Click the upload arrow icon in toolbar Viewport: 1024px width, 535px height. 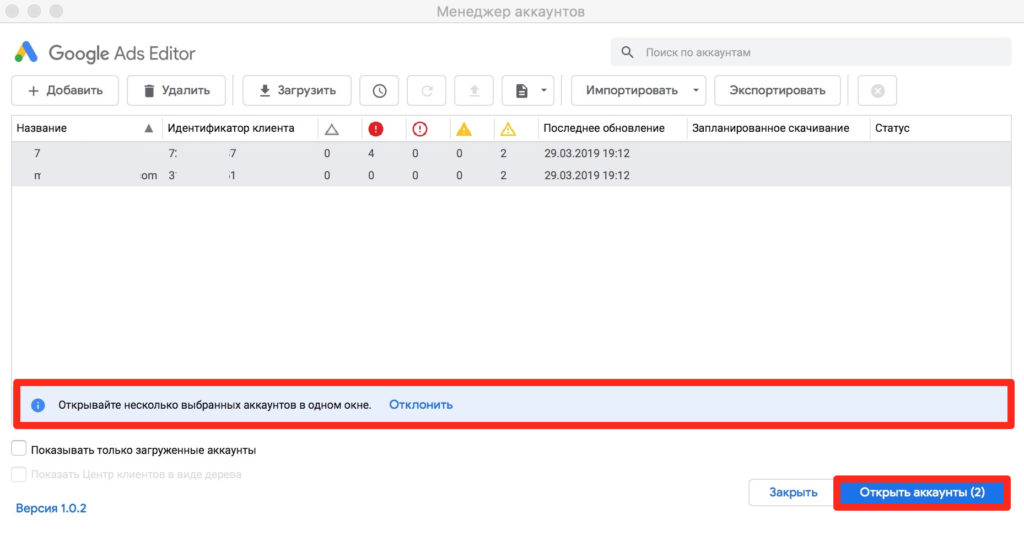click(474, 91)
